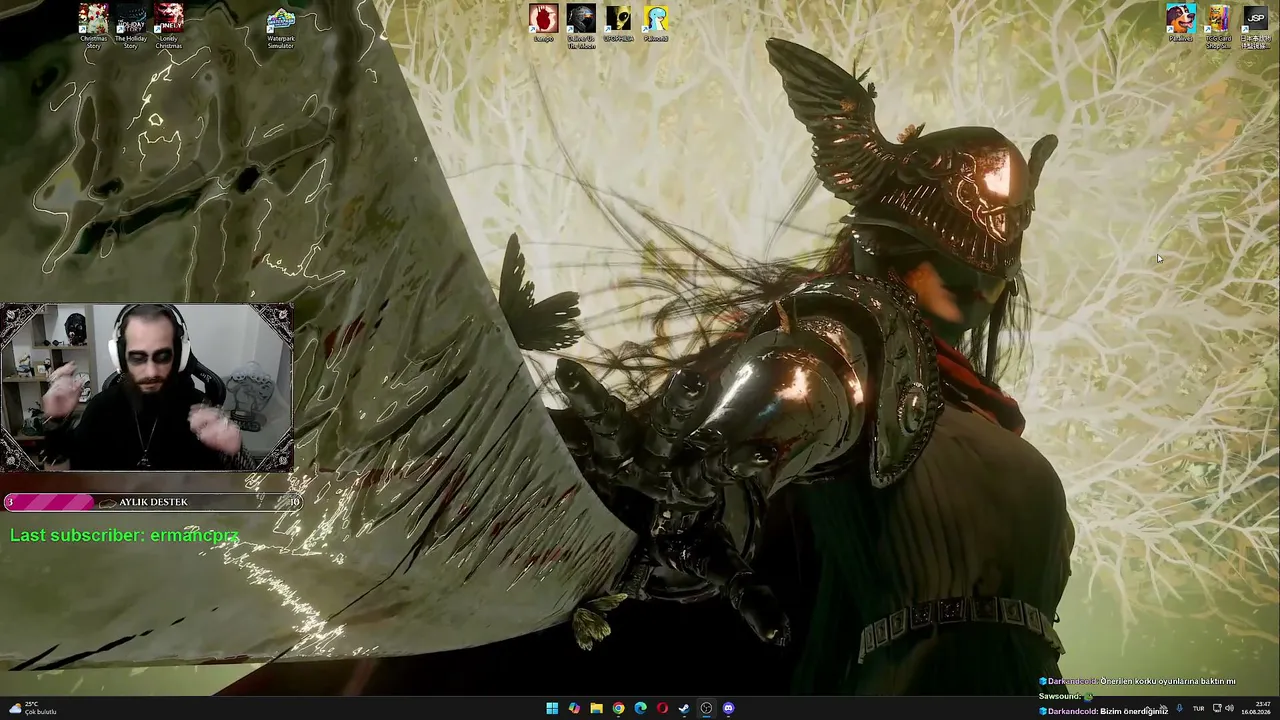1280x720 pixels.
Task: Launch the red heart game shortcut
Action: pos(543,23)
